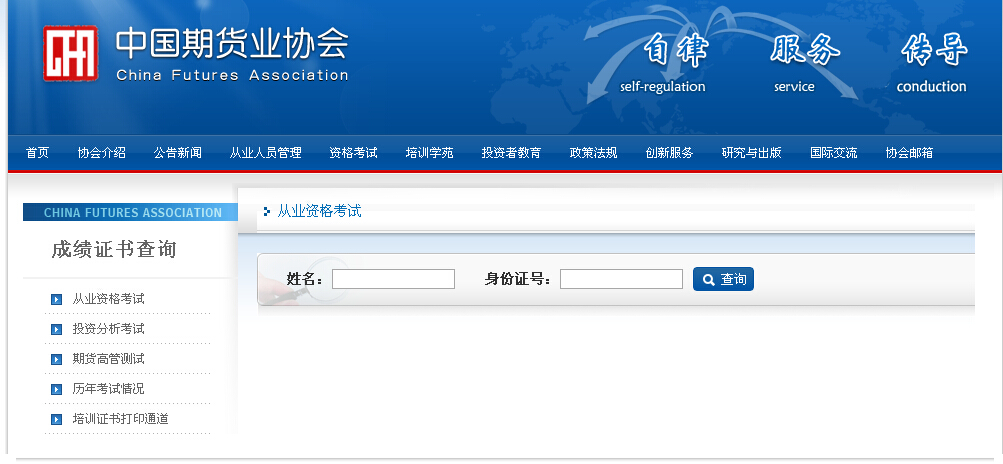Go to 国际交流 navigation item
Image resolution: width=1003 pixels, height=464 pixels.
(833, 153)
